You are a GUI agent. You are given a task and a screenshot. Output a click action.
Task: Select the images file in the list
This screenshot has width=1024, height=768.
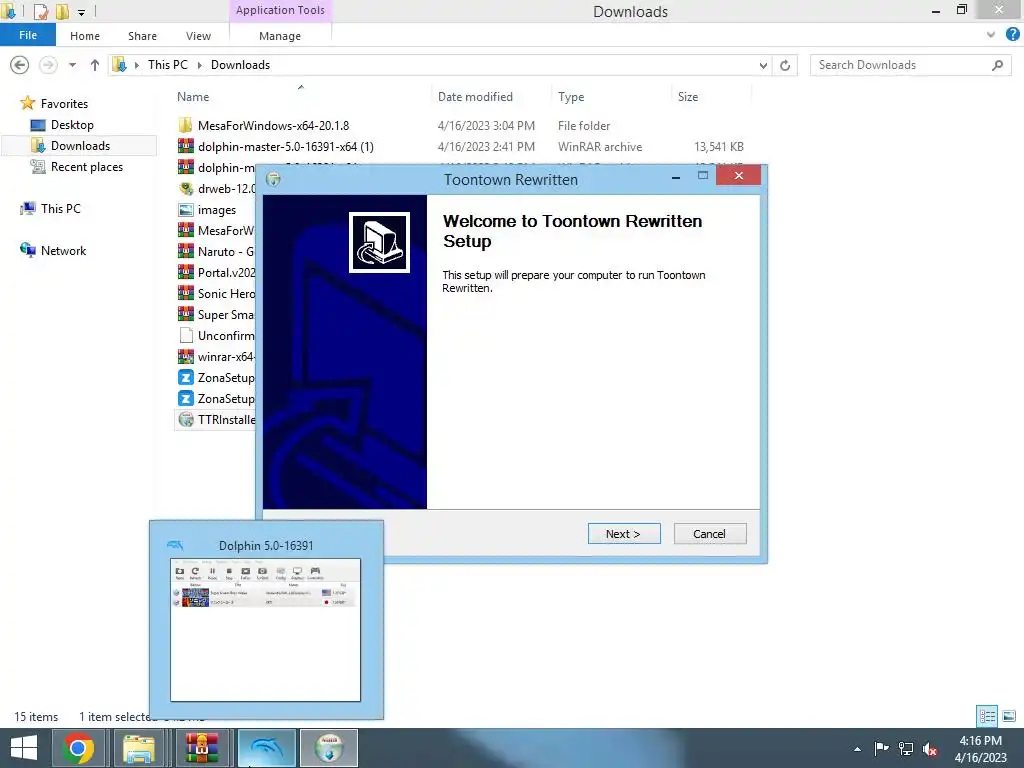[217, 210]
